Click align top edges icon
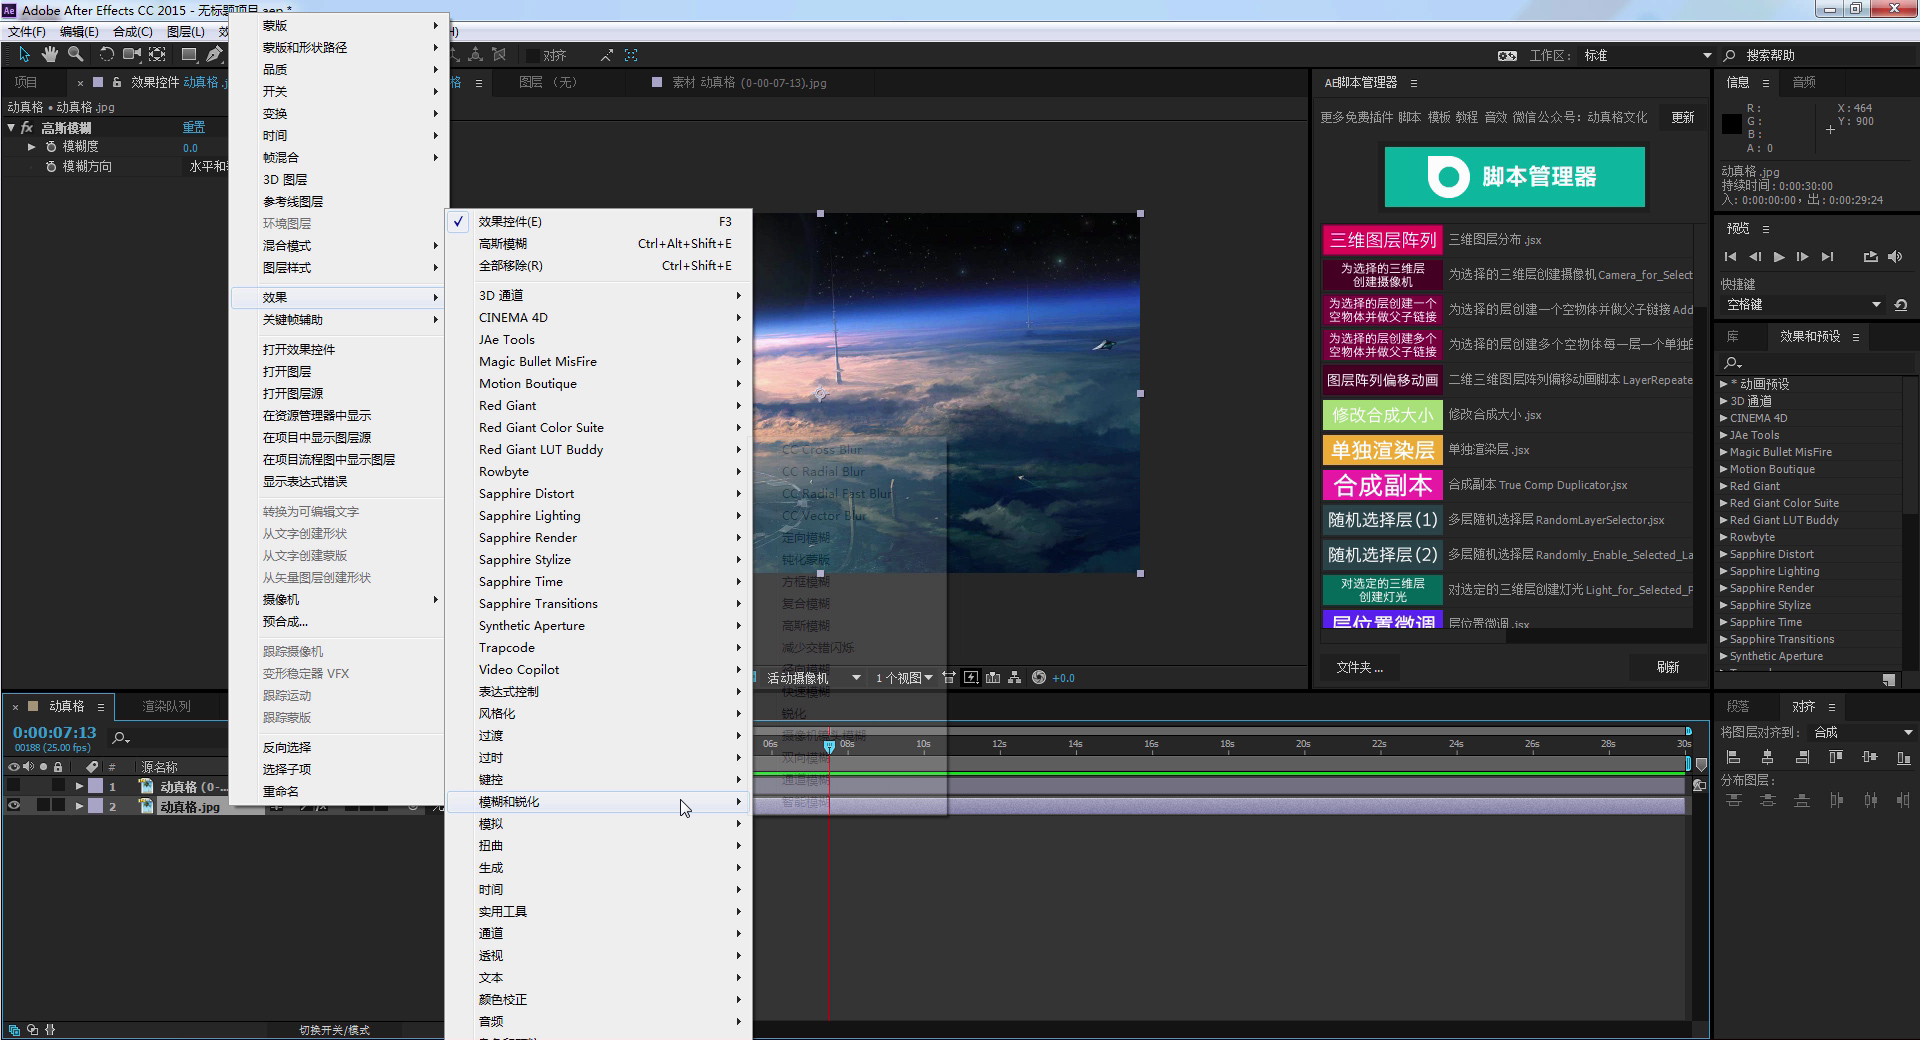 point(1836,758)
